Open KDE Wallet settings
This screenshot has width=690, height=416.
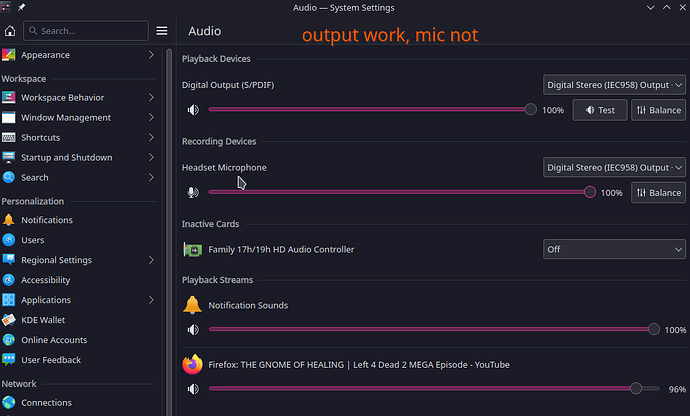(41, 320)
